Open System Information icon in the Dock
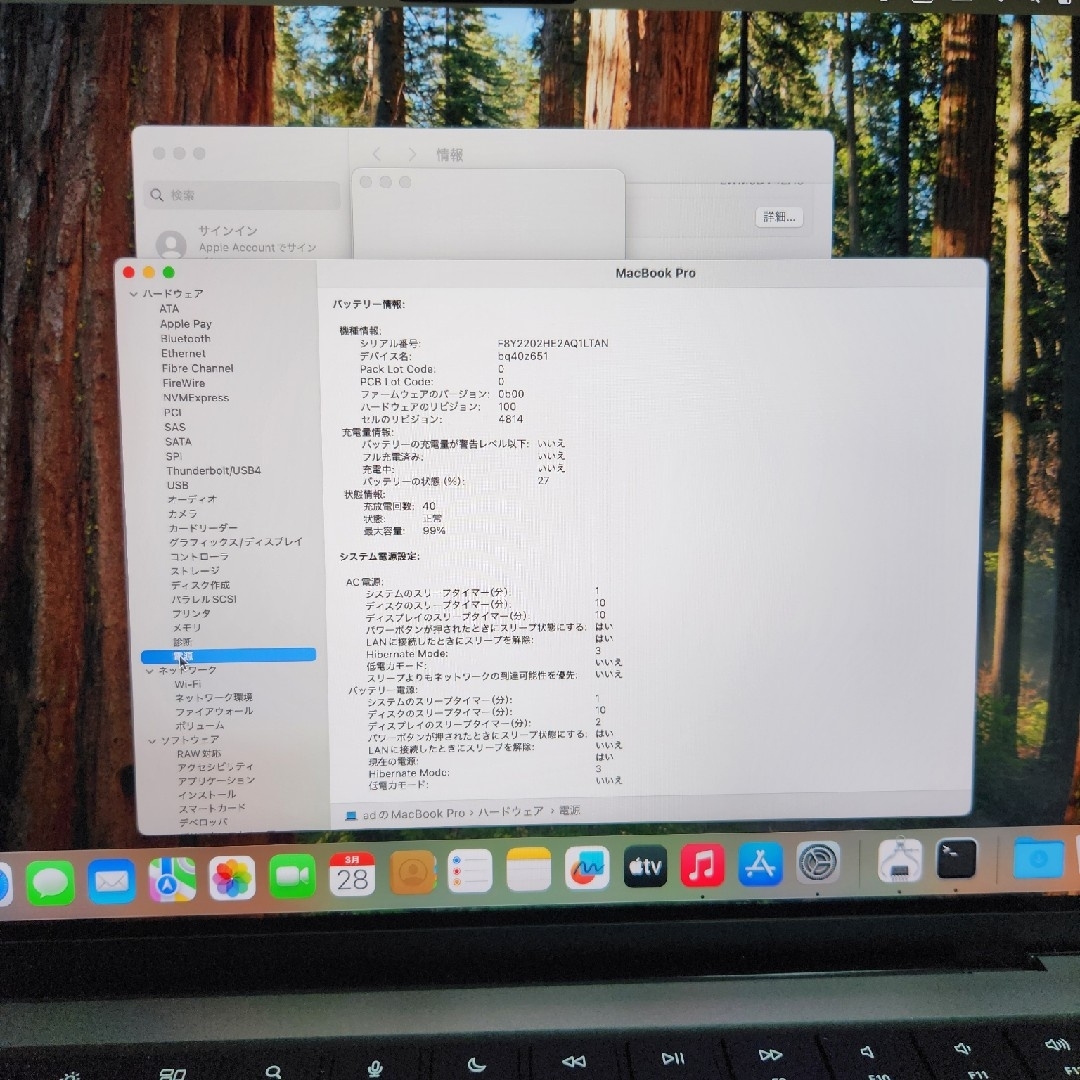 pyautogui.click(x=900, y=860)
